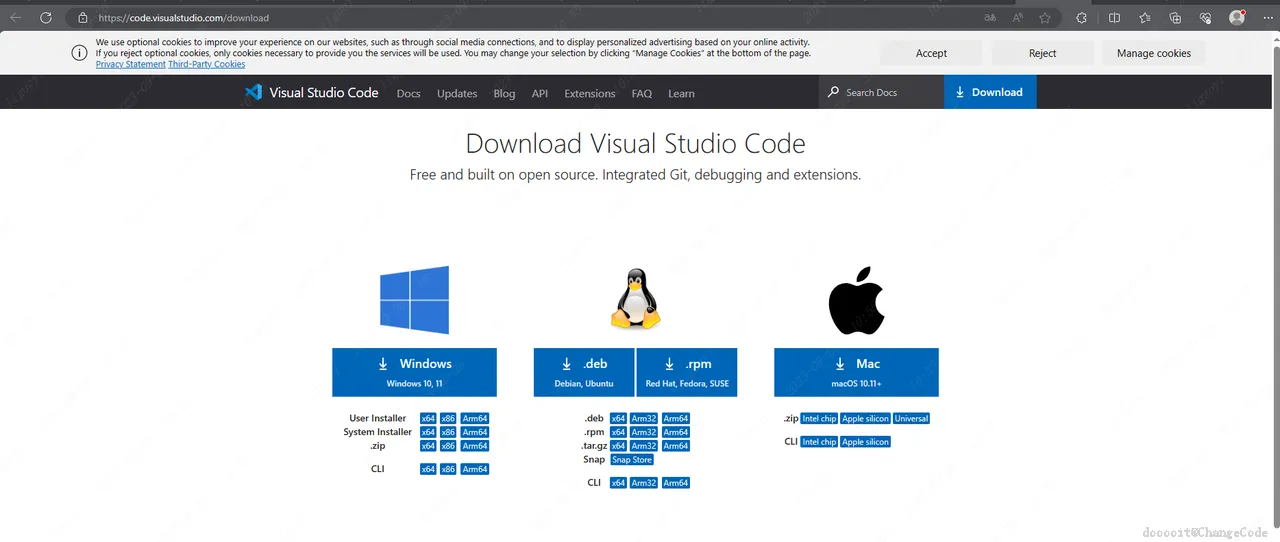Open the browser Extensions puzzle icon
Screen dimensions: 1280x542
(x=1082, y=18)
